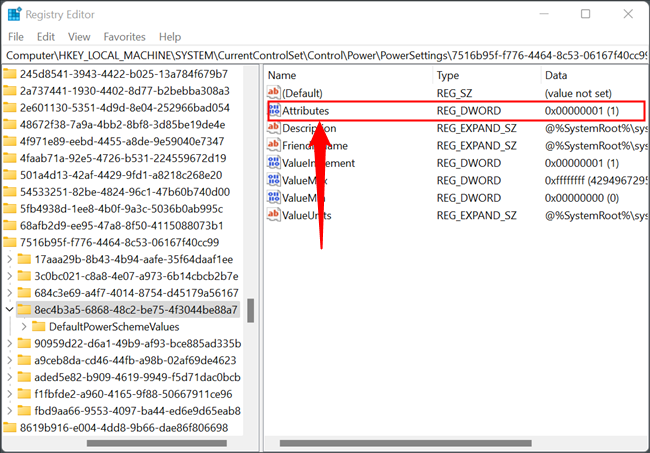Click REG_SZ type of the (Default) value
The height and width of the screenshot is (453, 650).
454,93
